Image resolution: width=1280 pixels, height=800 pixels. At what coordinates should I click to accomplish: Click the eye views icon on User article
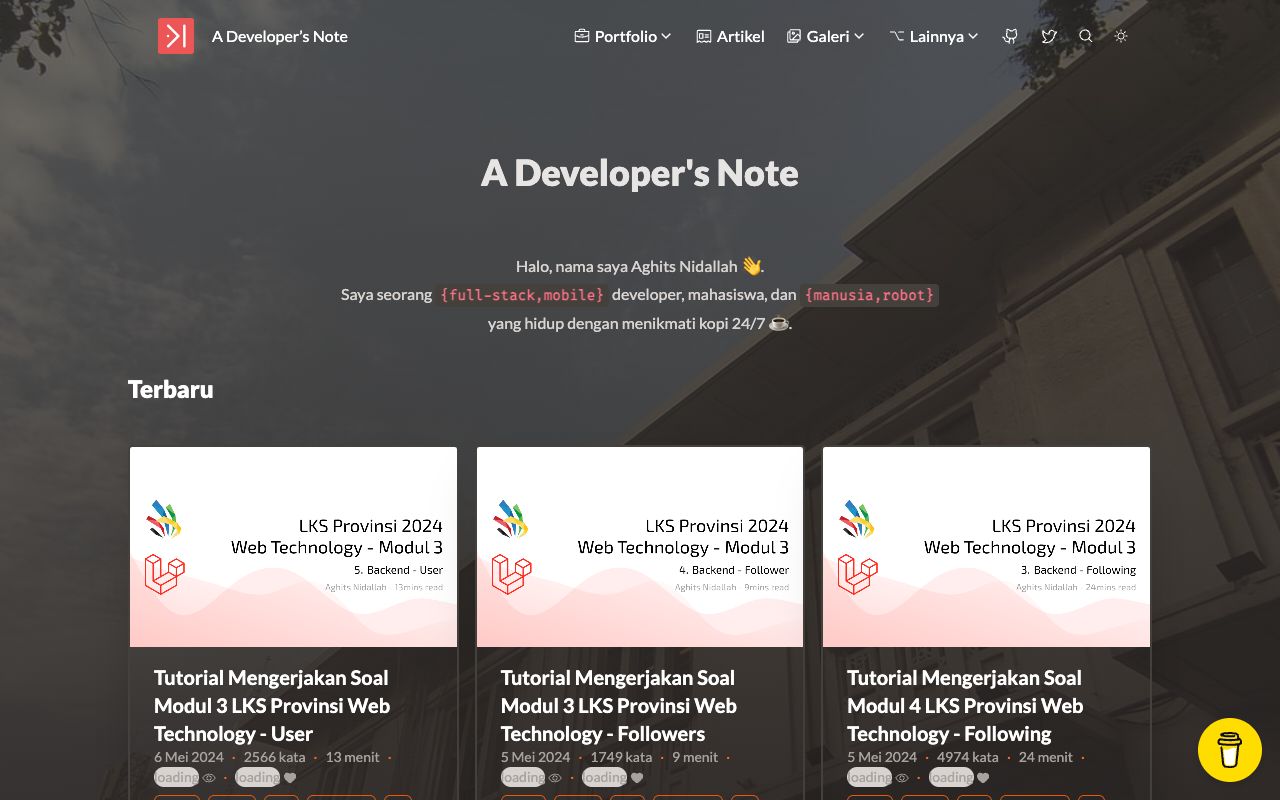[x=209, y=777]
